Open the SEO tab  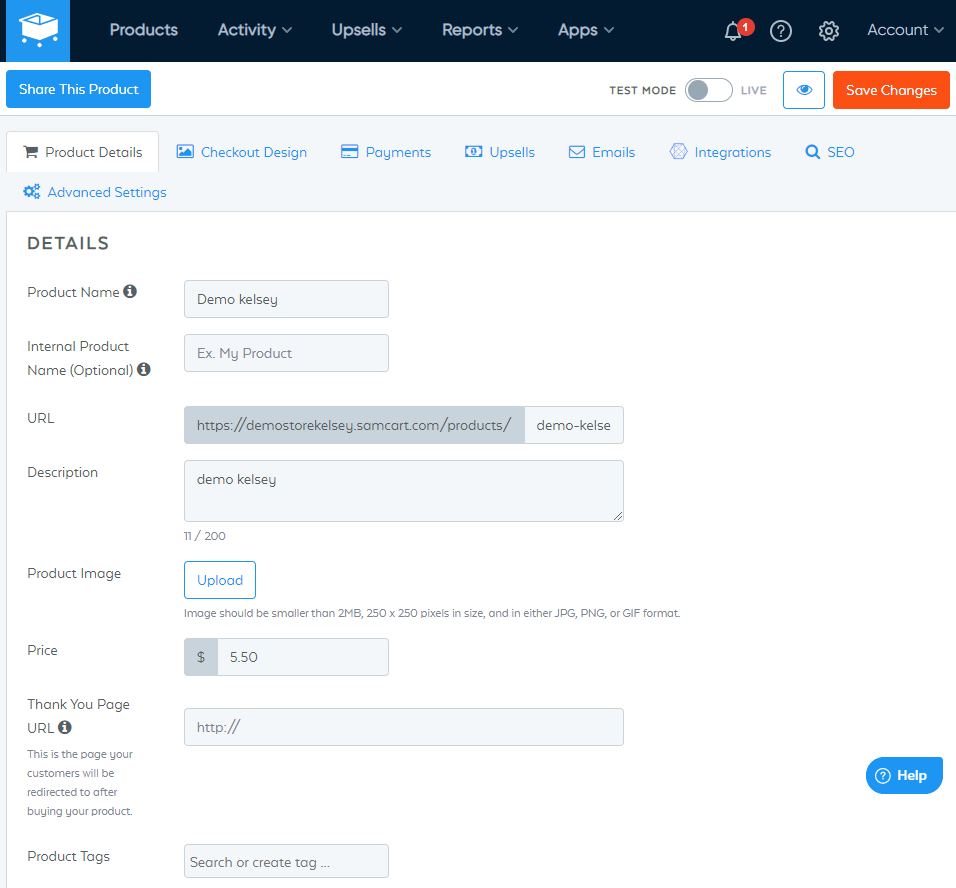coord(830,152)
